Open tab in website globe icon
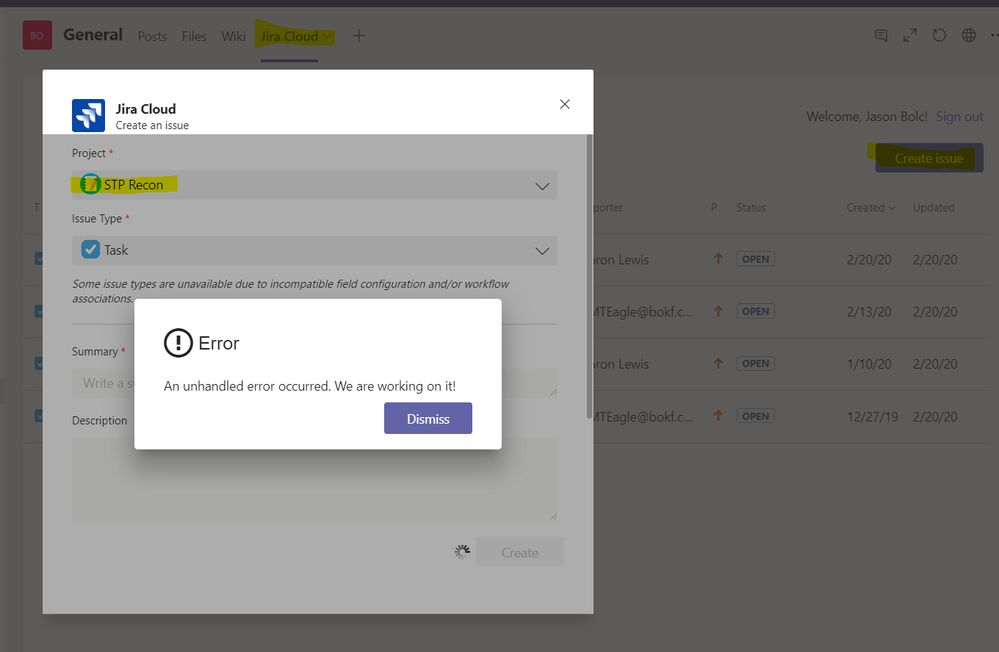Image resolution: width=999 pixels, height=652 pixels. [x=968, y=36]
